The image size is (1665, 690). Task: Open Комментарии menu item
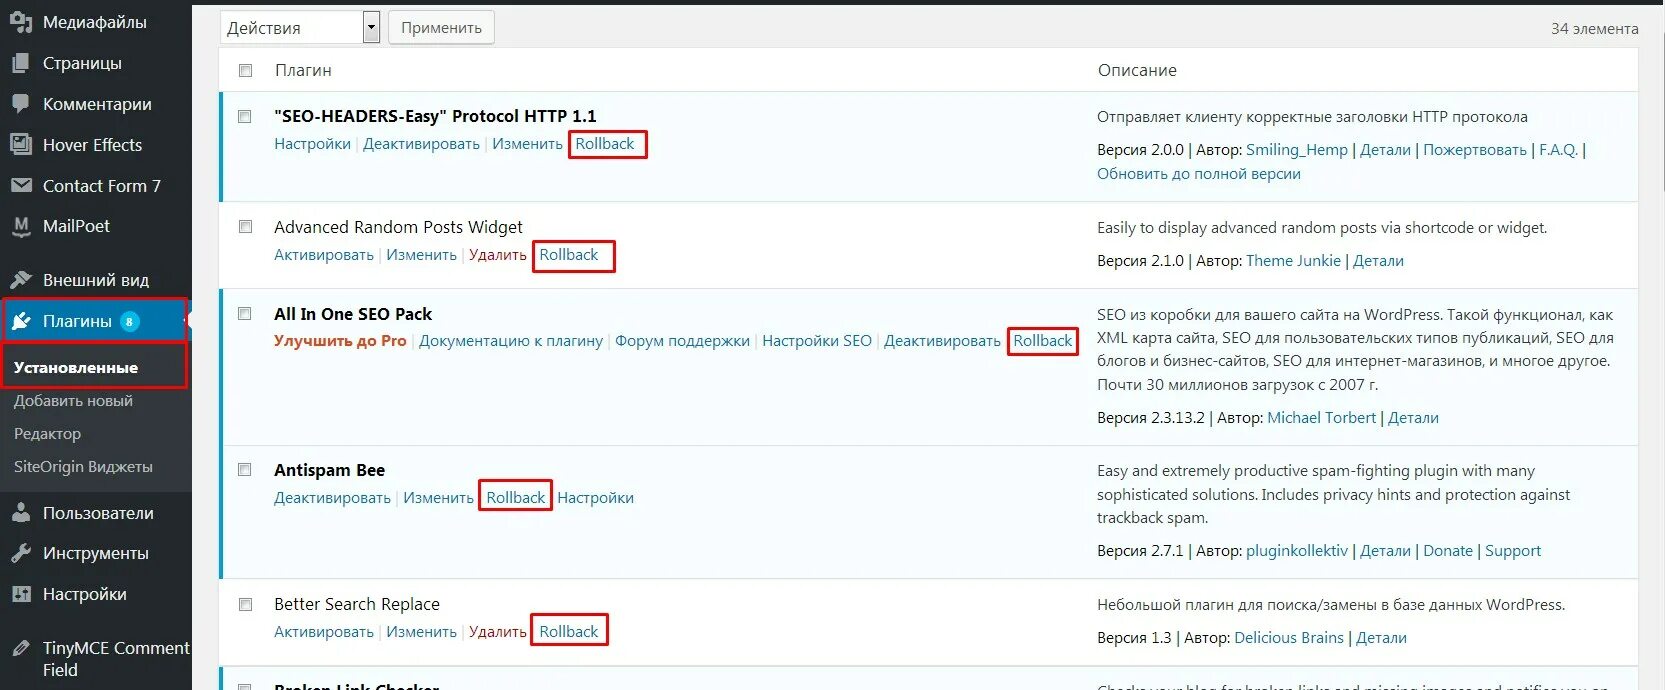pos(97,104)
